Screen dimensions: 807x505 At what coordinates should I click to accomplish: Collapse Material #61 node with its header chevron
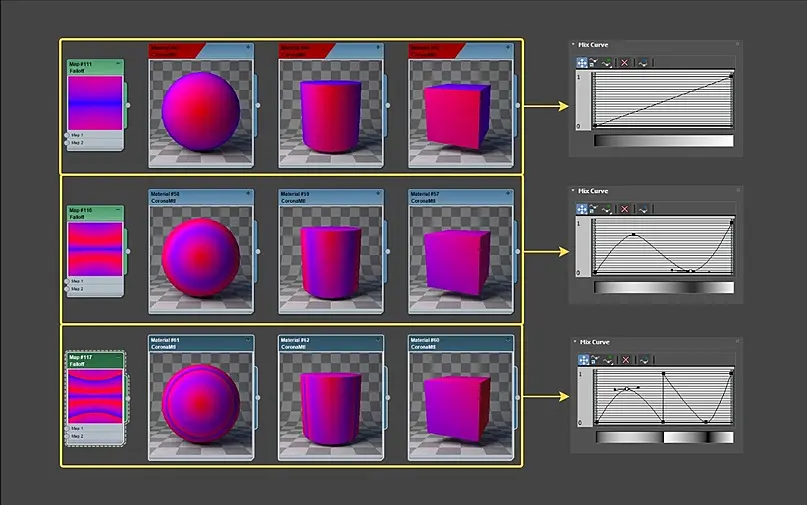pyautogui.click(x=248, y=340)
